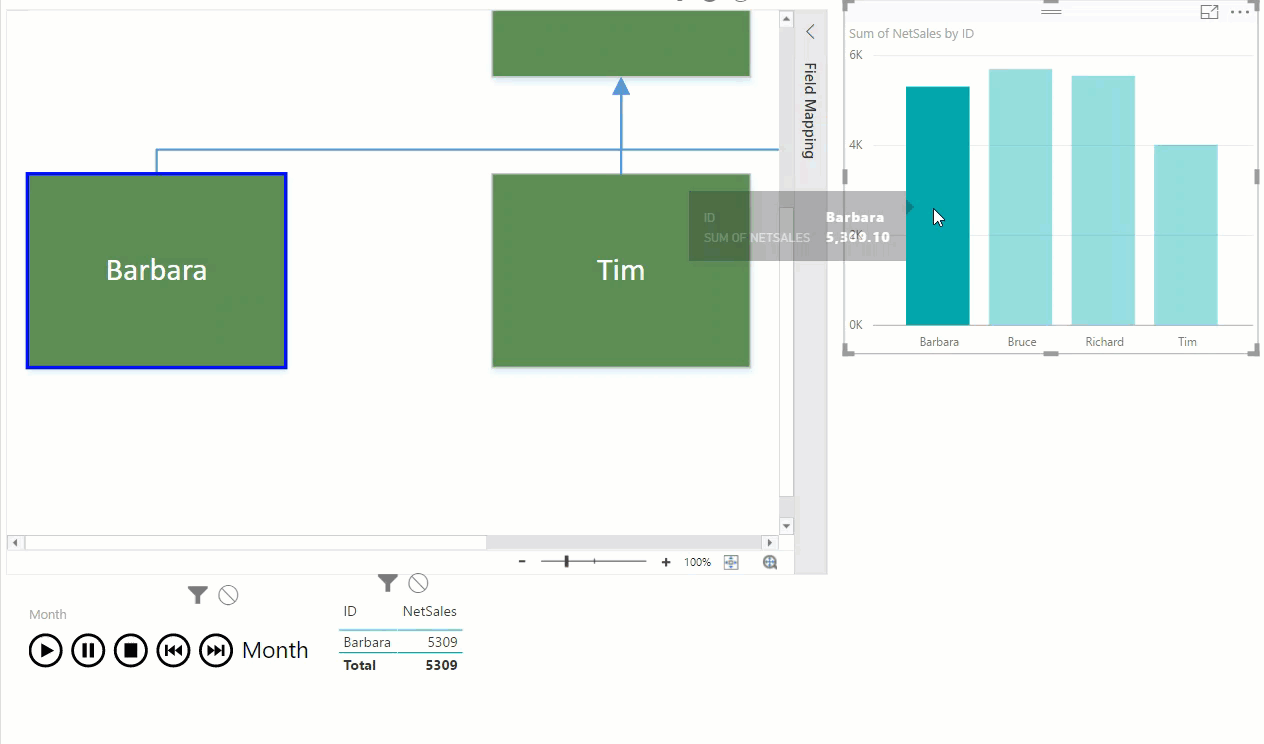
Task: Fit diagram to page icon
Action: 731,562
